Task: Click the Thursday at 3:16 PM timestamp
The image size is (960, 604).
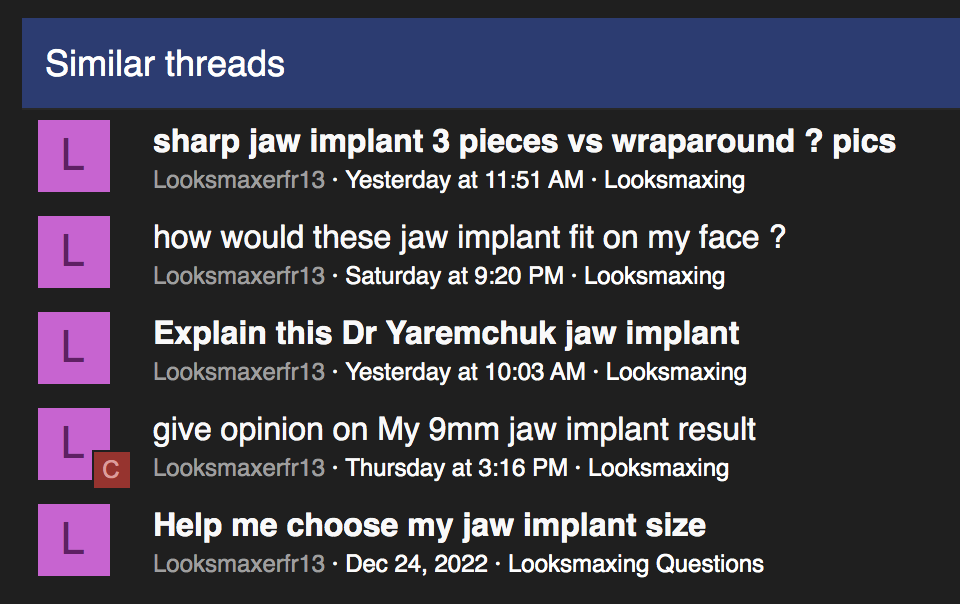Action: point(457,468)
